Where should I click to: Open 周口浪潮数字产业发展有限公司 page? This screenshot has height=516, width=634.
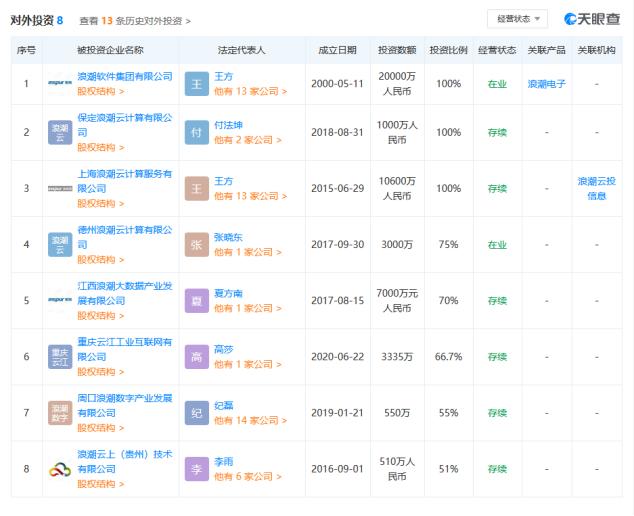tap(125, 406)
